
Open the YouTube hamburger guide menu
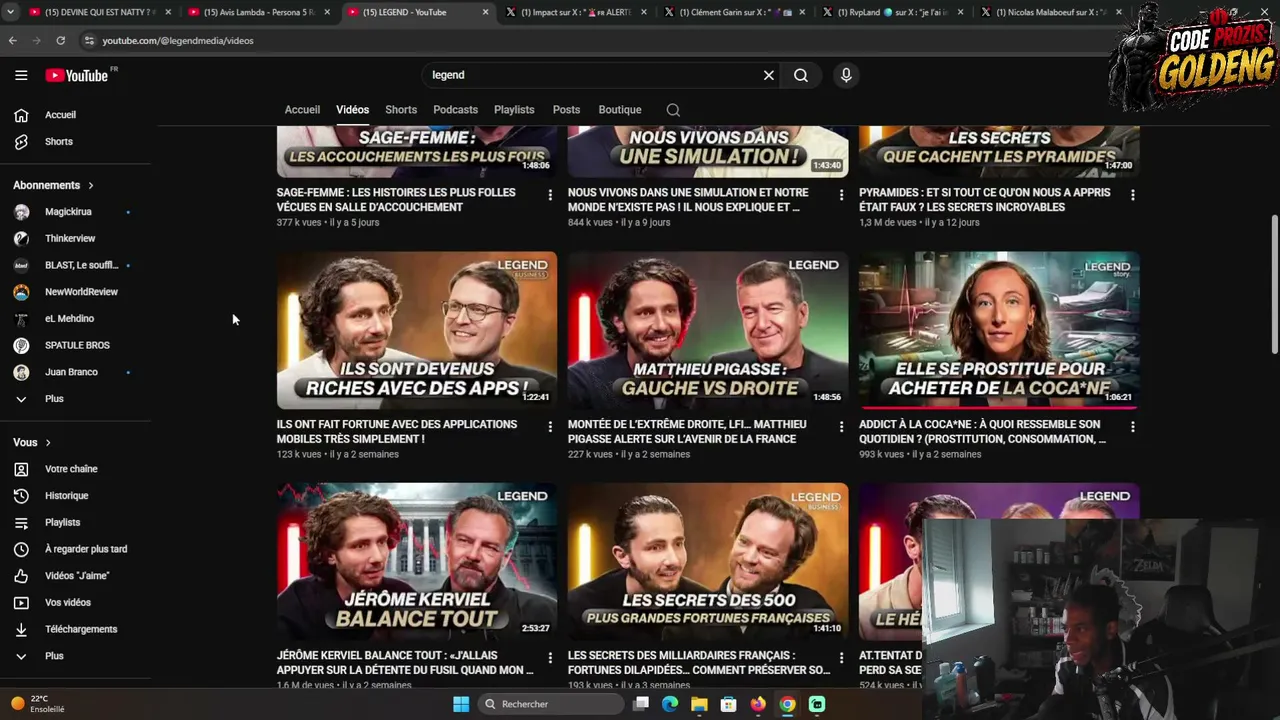[21, 75]
